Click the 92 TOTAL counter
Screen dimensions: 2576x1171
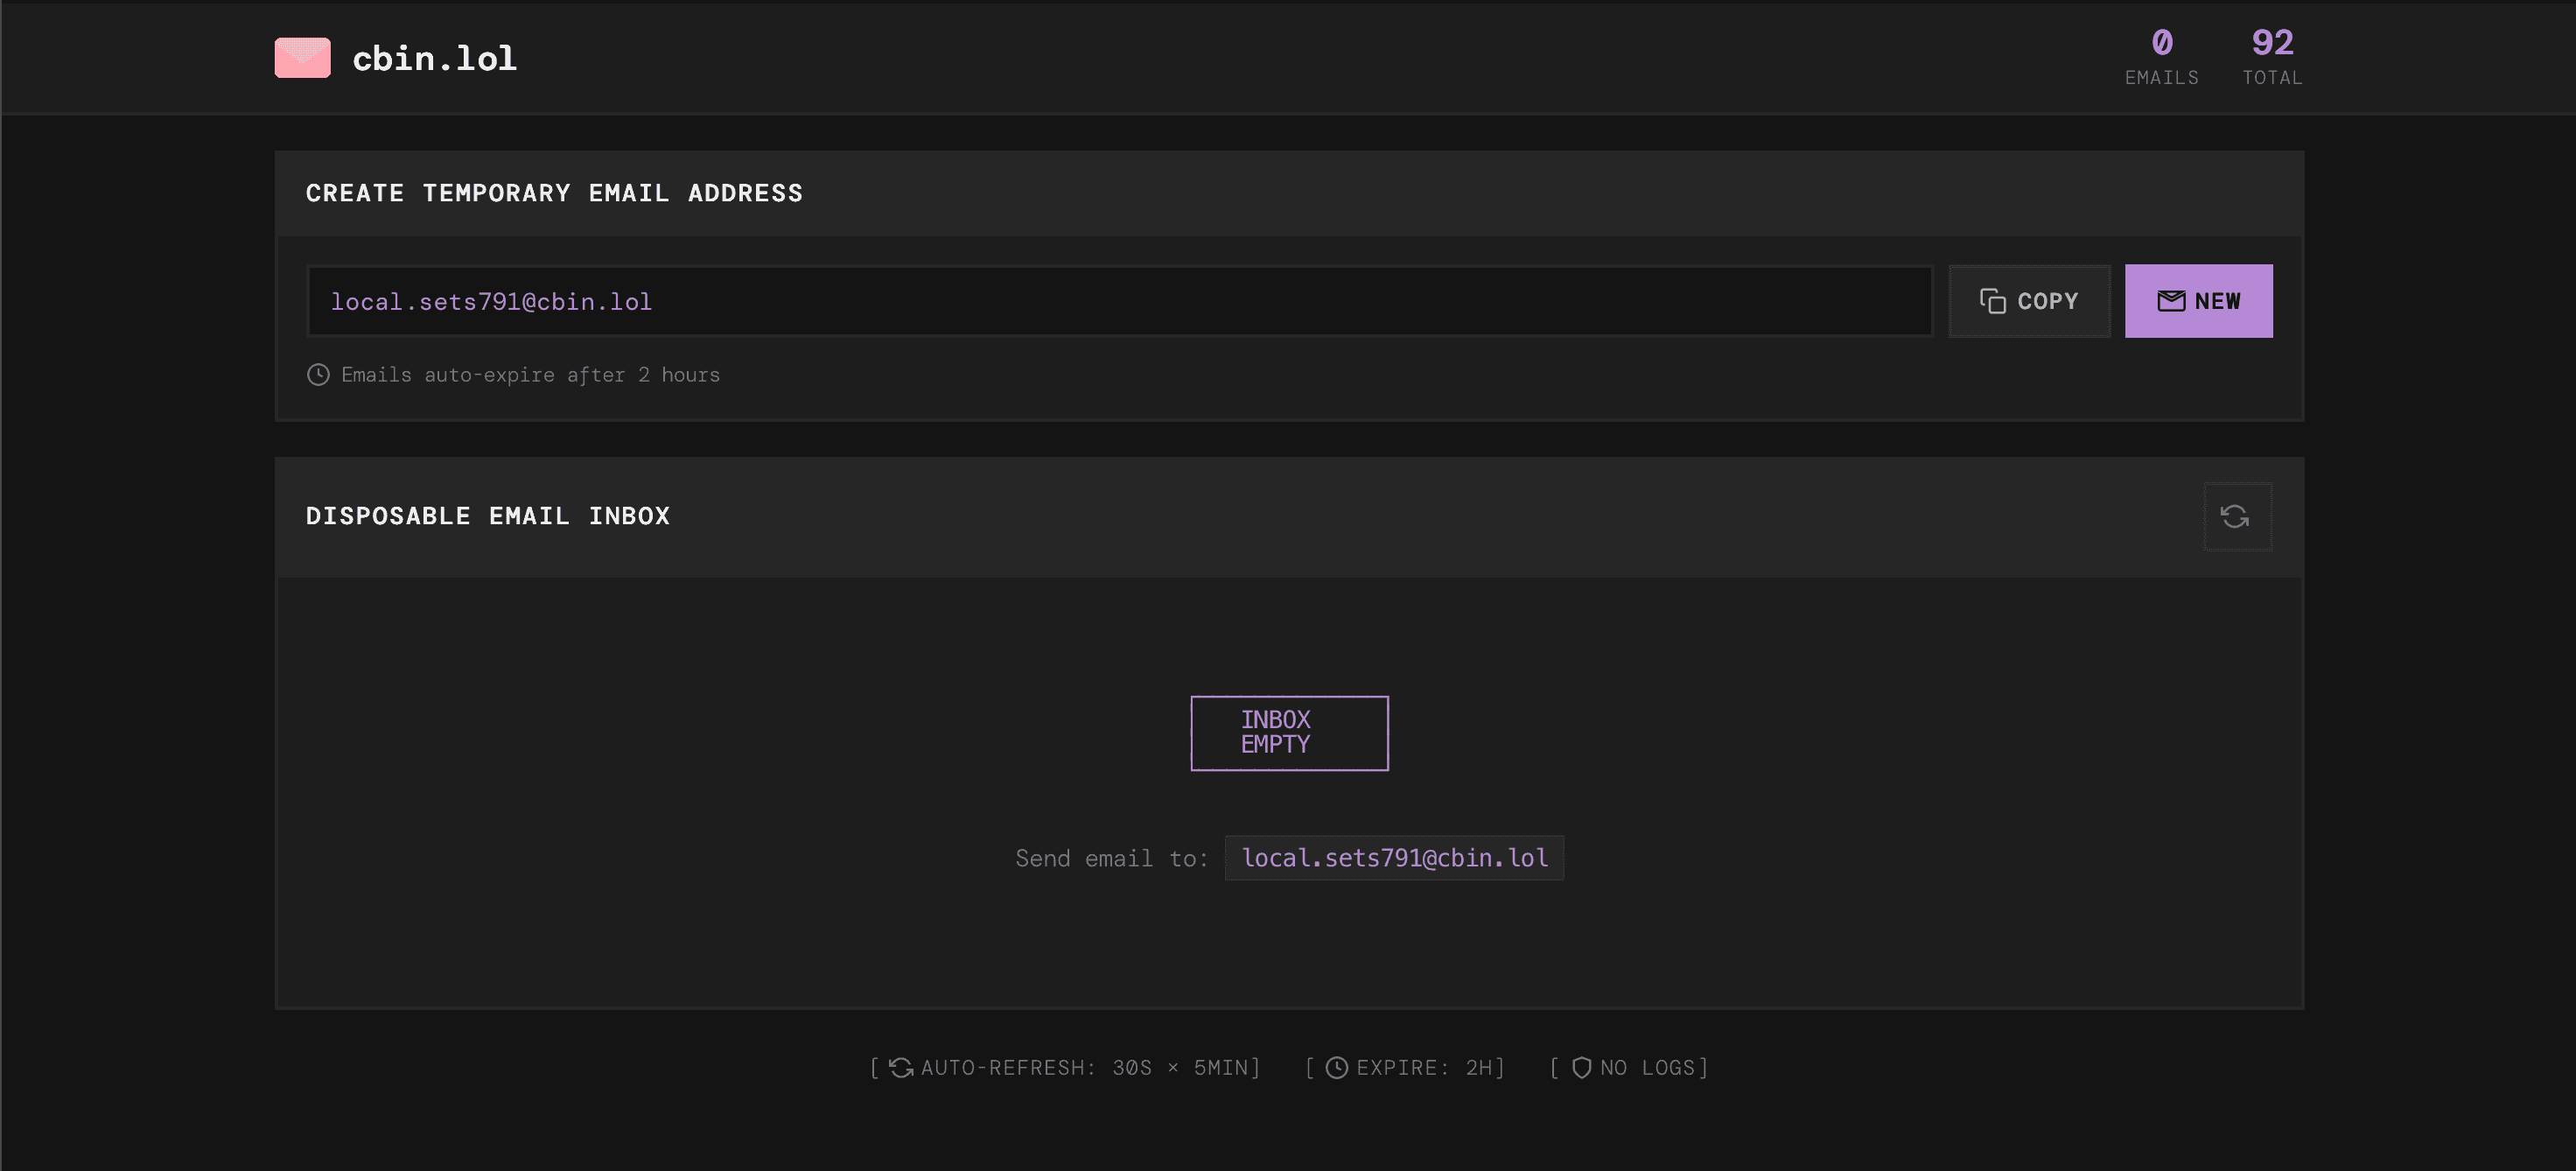(2271, 57)
